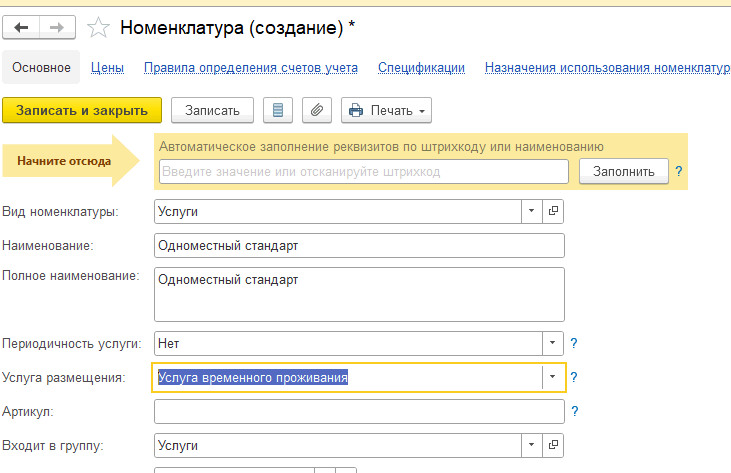The width and height of the screenshot is (731, 473).
Task: Open Правила определения счетов учета tab
Action: (x=251, y=68)
